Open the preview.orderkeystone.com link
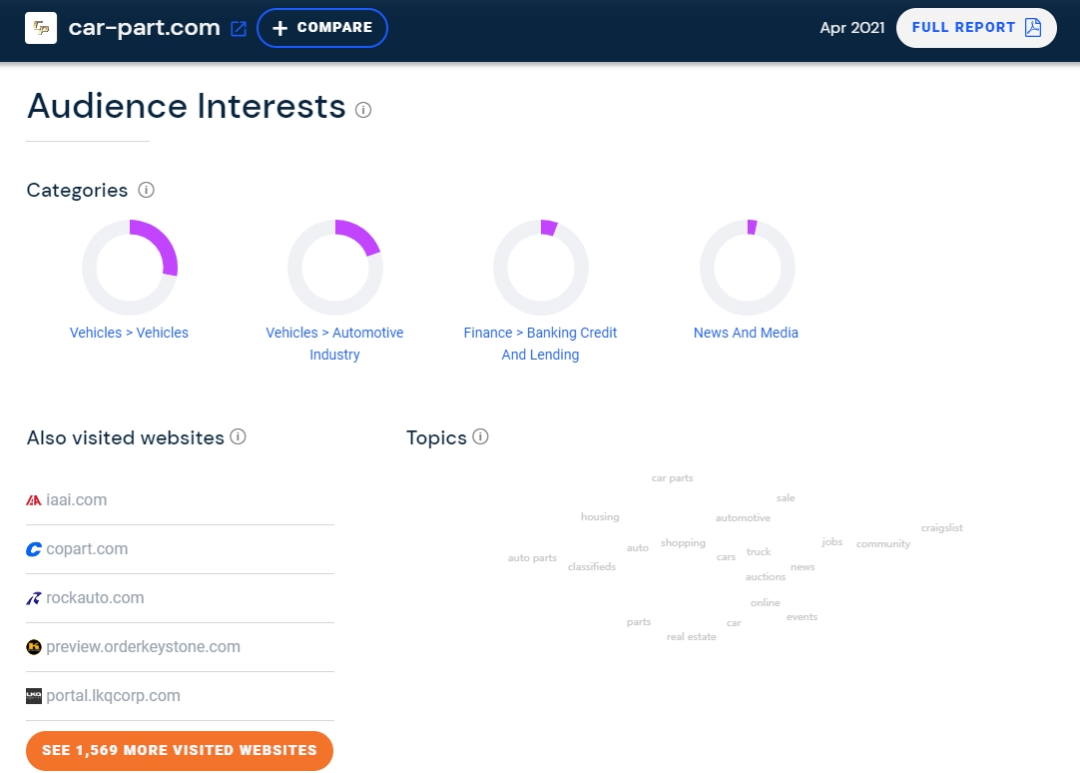 142,646
